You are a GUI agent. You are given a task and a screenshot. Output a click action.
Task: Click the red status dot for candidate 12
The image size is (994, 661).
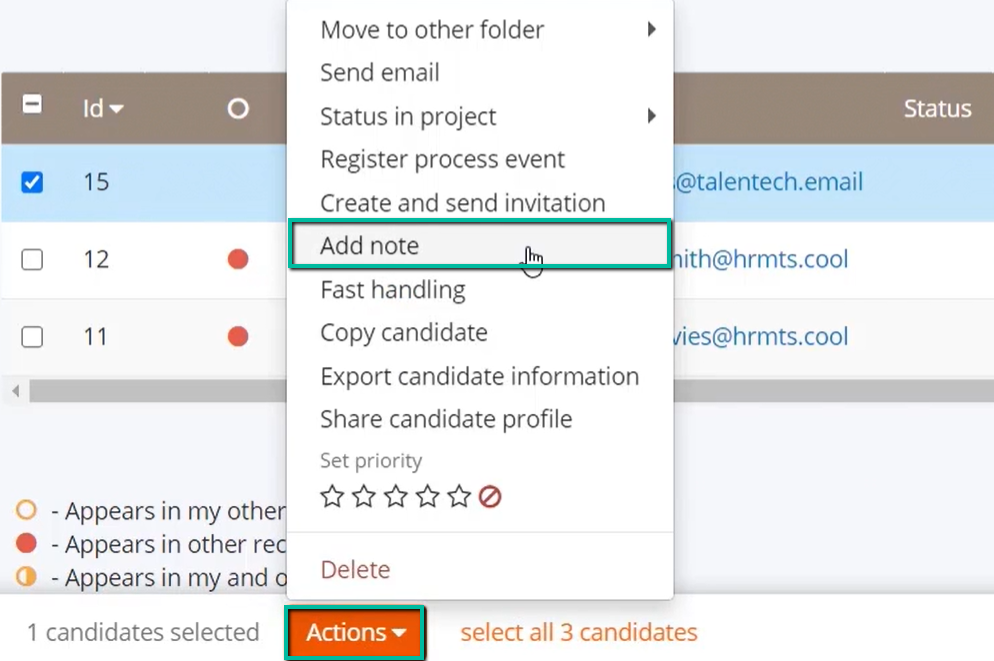click(x=238, y=259)
